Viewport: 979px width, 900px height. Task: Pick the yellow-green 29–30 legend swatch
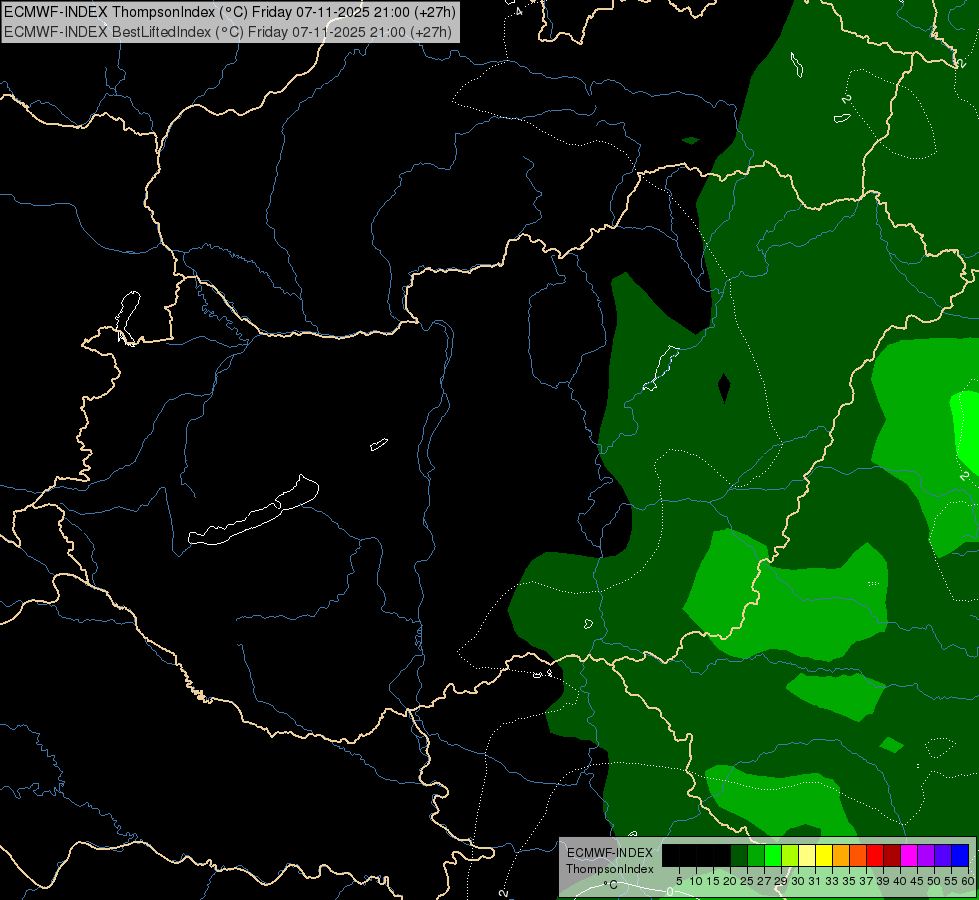(x=790, y=855)
